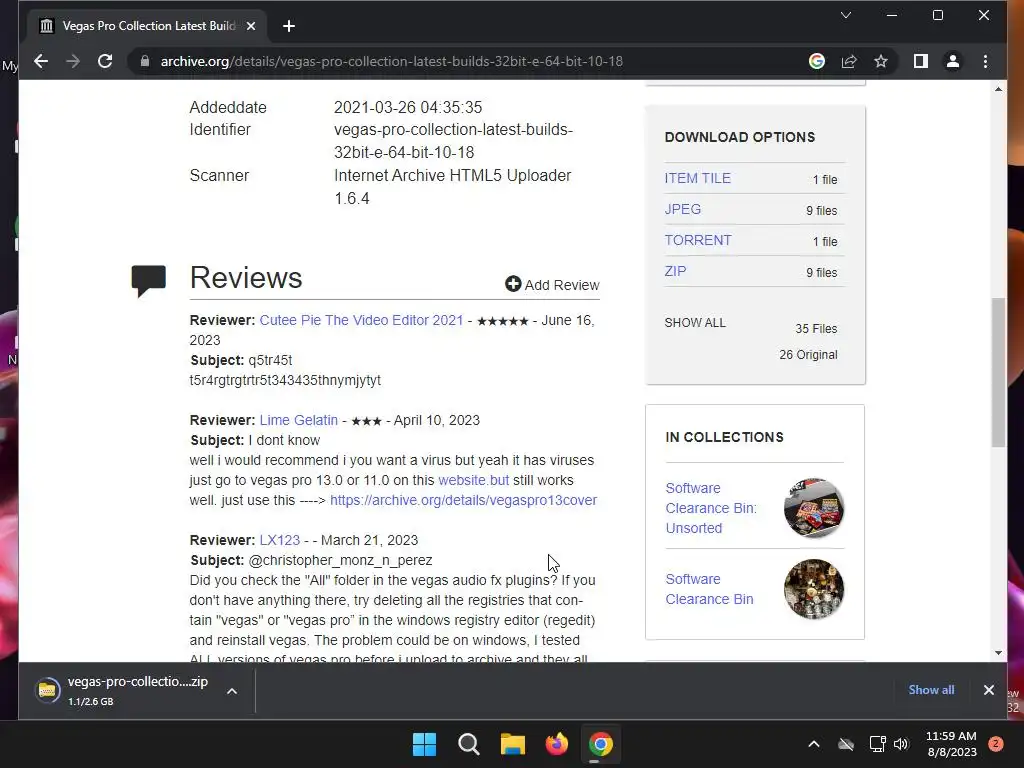
Task: Open reviewer LX123 profile
Action: pyautogui.click(x=280, y=540)
